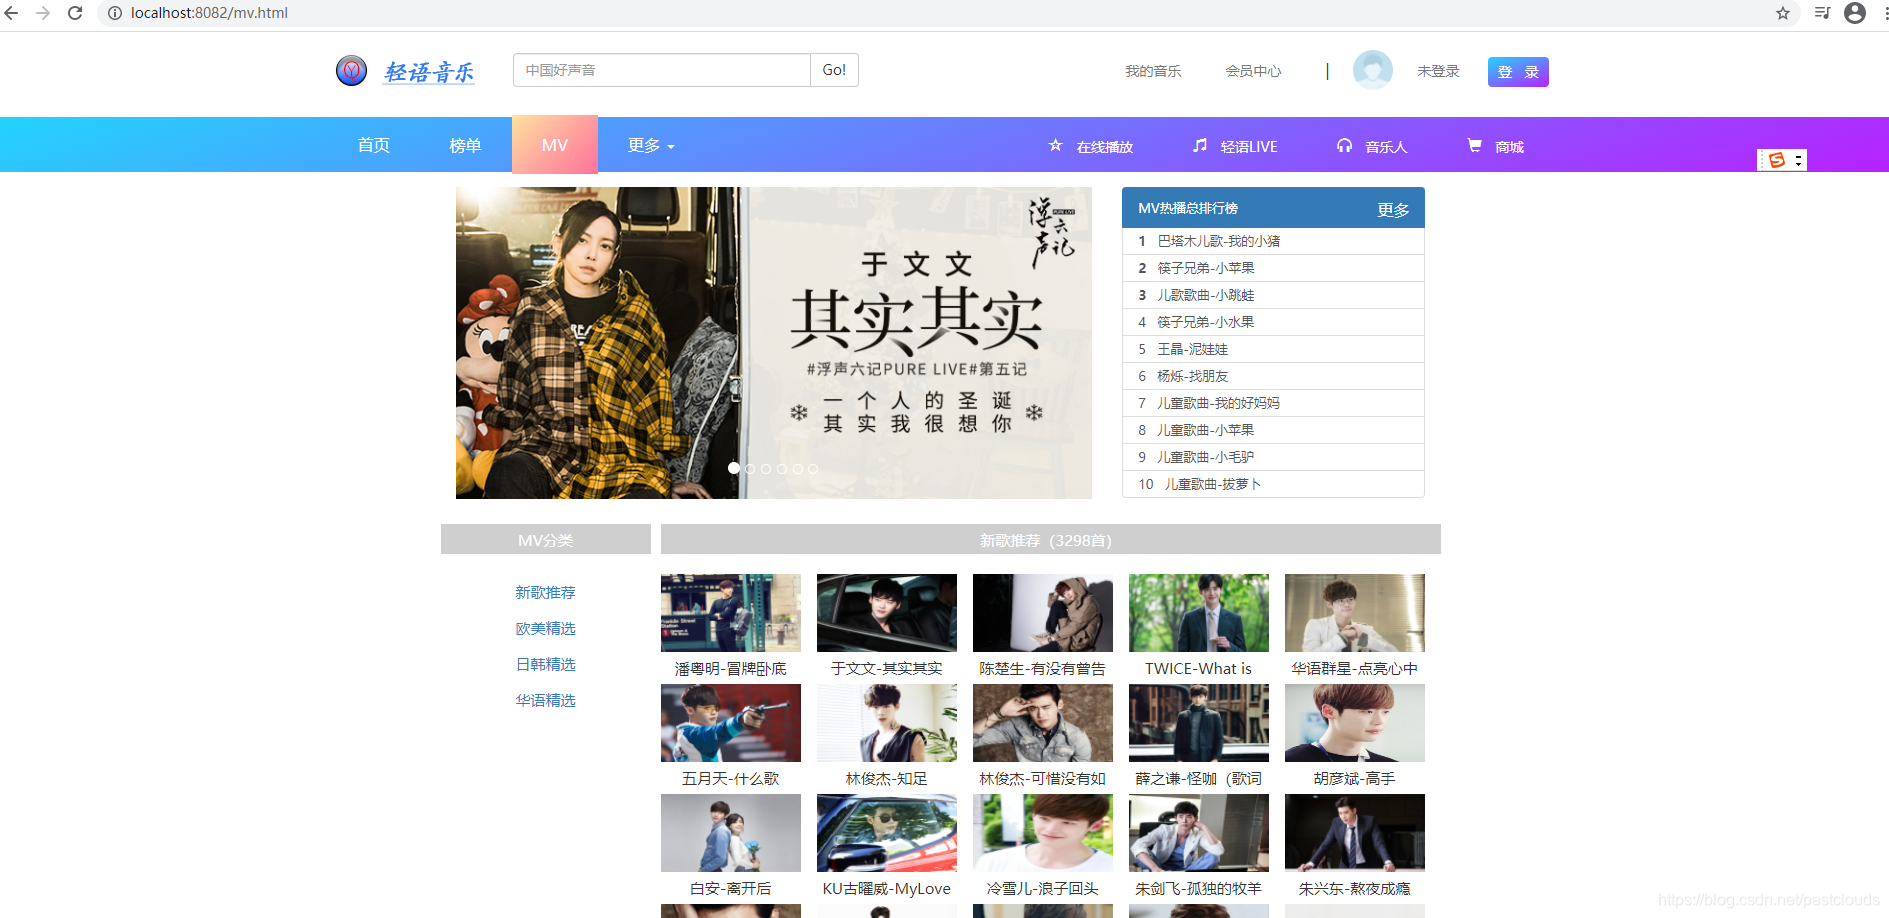The height and width of the screenshot is (918, 1889).
Task: Open 朱兴东-熬夜成瘾 MV thumbnail
Action: tap(1355, 833)
